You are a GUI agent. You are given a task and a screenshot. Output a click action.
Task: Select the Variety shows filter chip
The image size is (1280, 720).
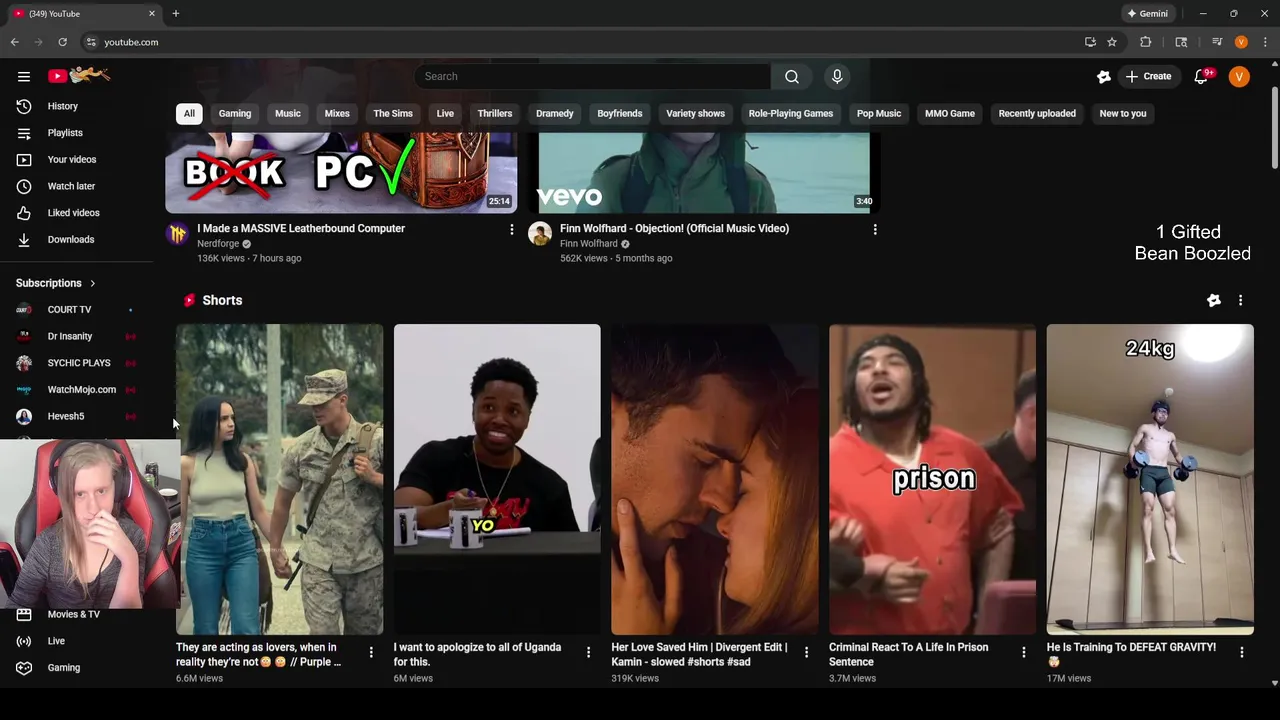click(696, 113)
